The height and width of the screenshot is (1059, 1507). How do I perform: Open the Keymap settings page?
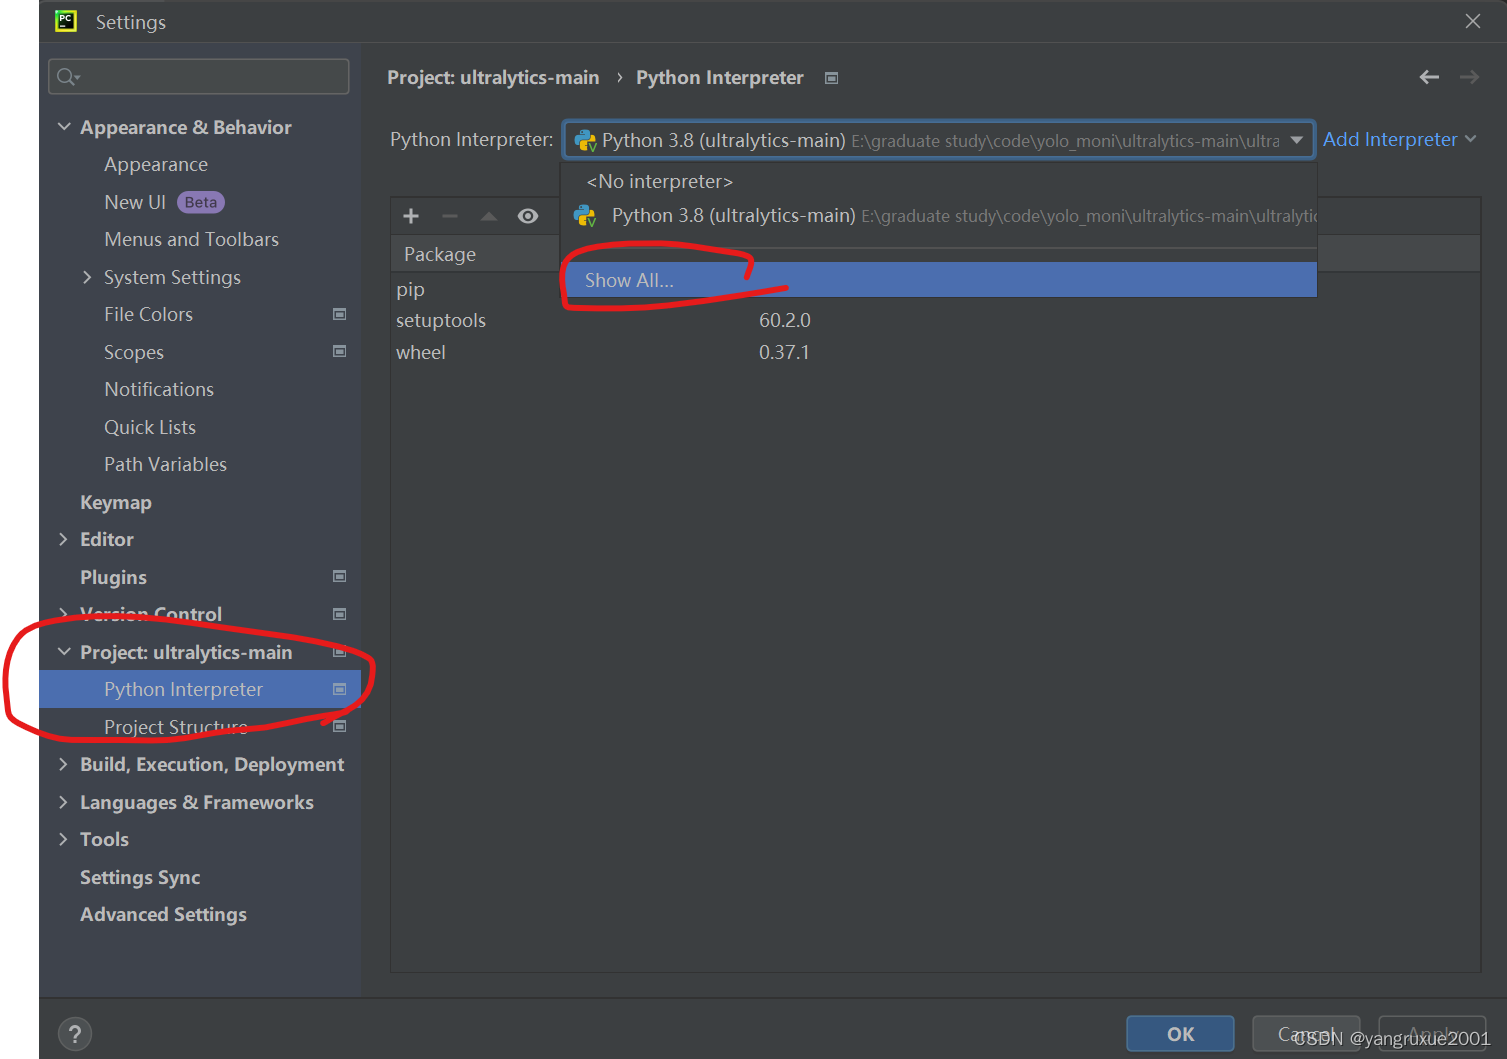[x=116, y=502]
